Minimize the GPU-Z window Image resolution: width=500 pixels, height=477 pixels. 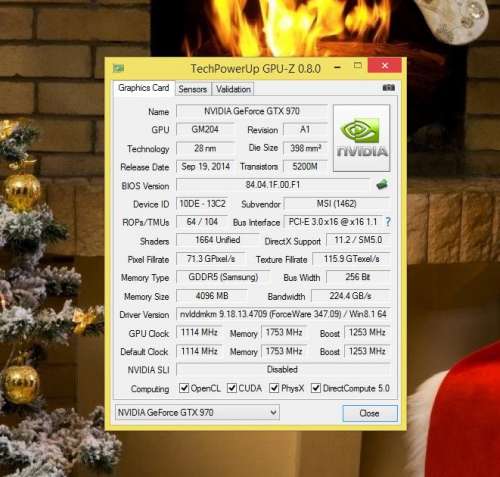pos(337,67)
